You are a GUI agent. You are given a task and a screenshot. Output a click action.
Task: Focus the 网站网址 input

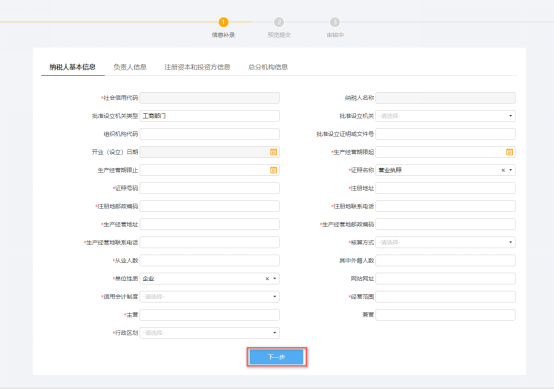[445, 279]
